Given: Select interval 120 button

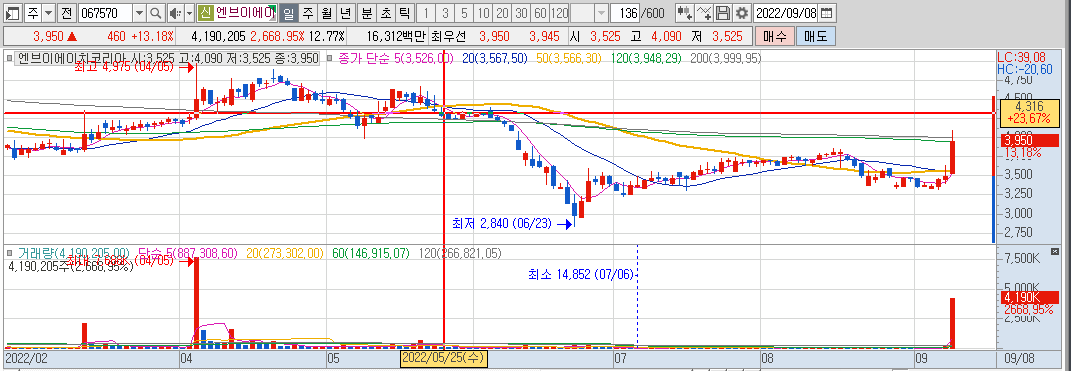Looking at the screenshot, I should point(559,12).
